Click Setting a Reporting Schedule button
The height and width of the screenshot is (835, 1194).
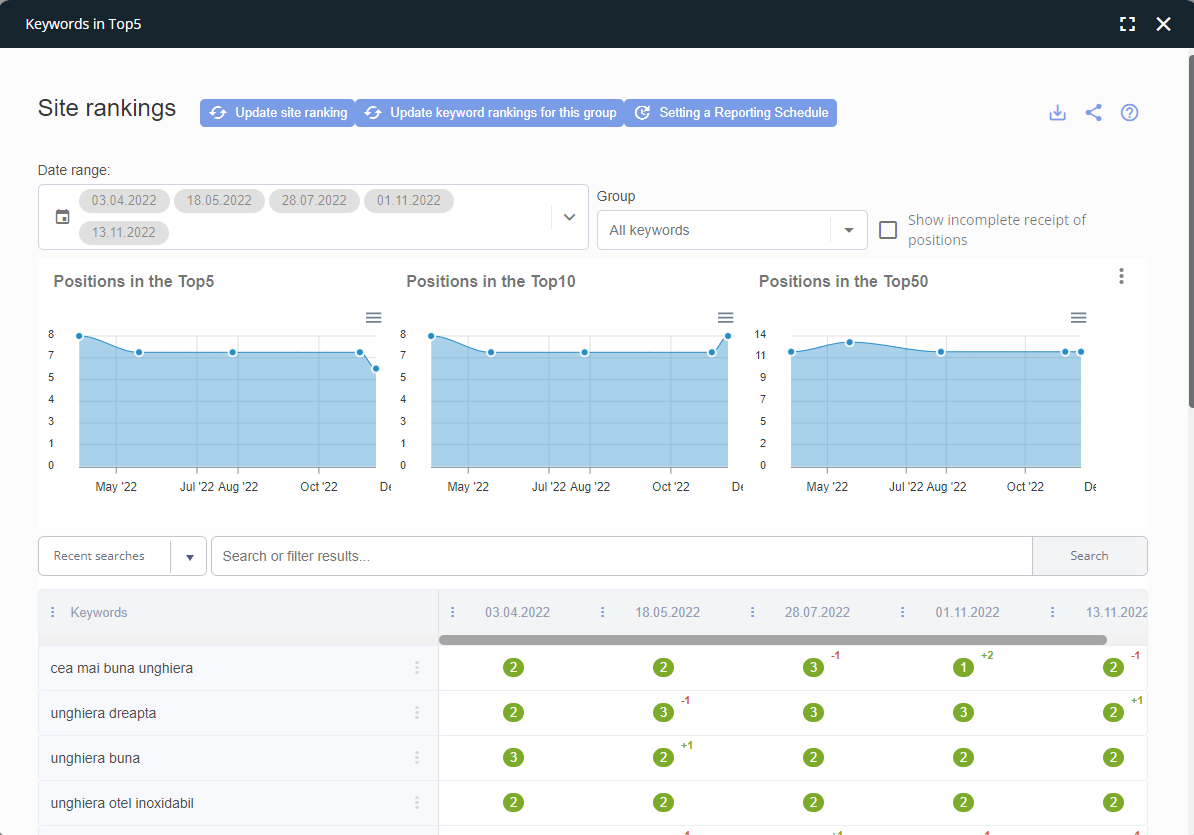coord(730,113)
